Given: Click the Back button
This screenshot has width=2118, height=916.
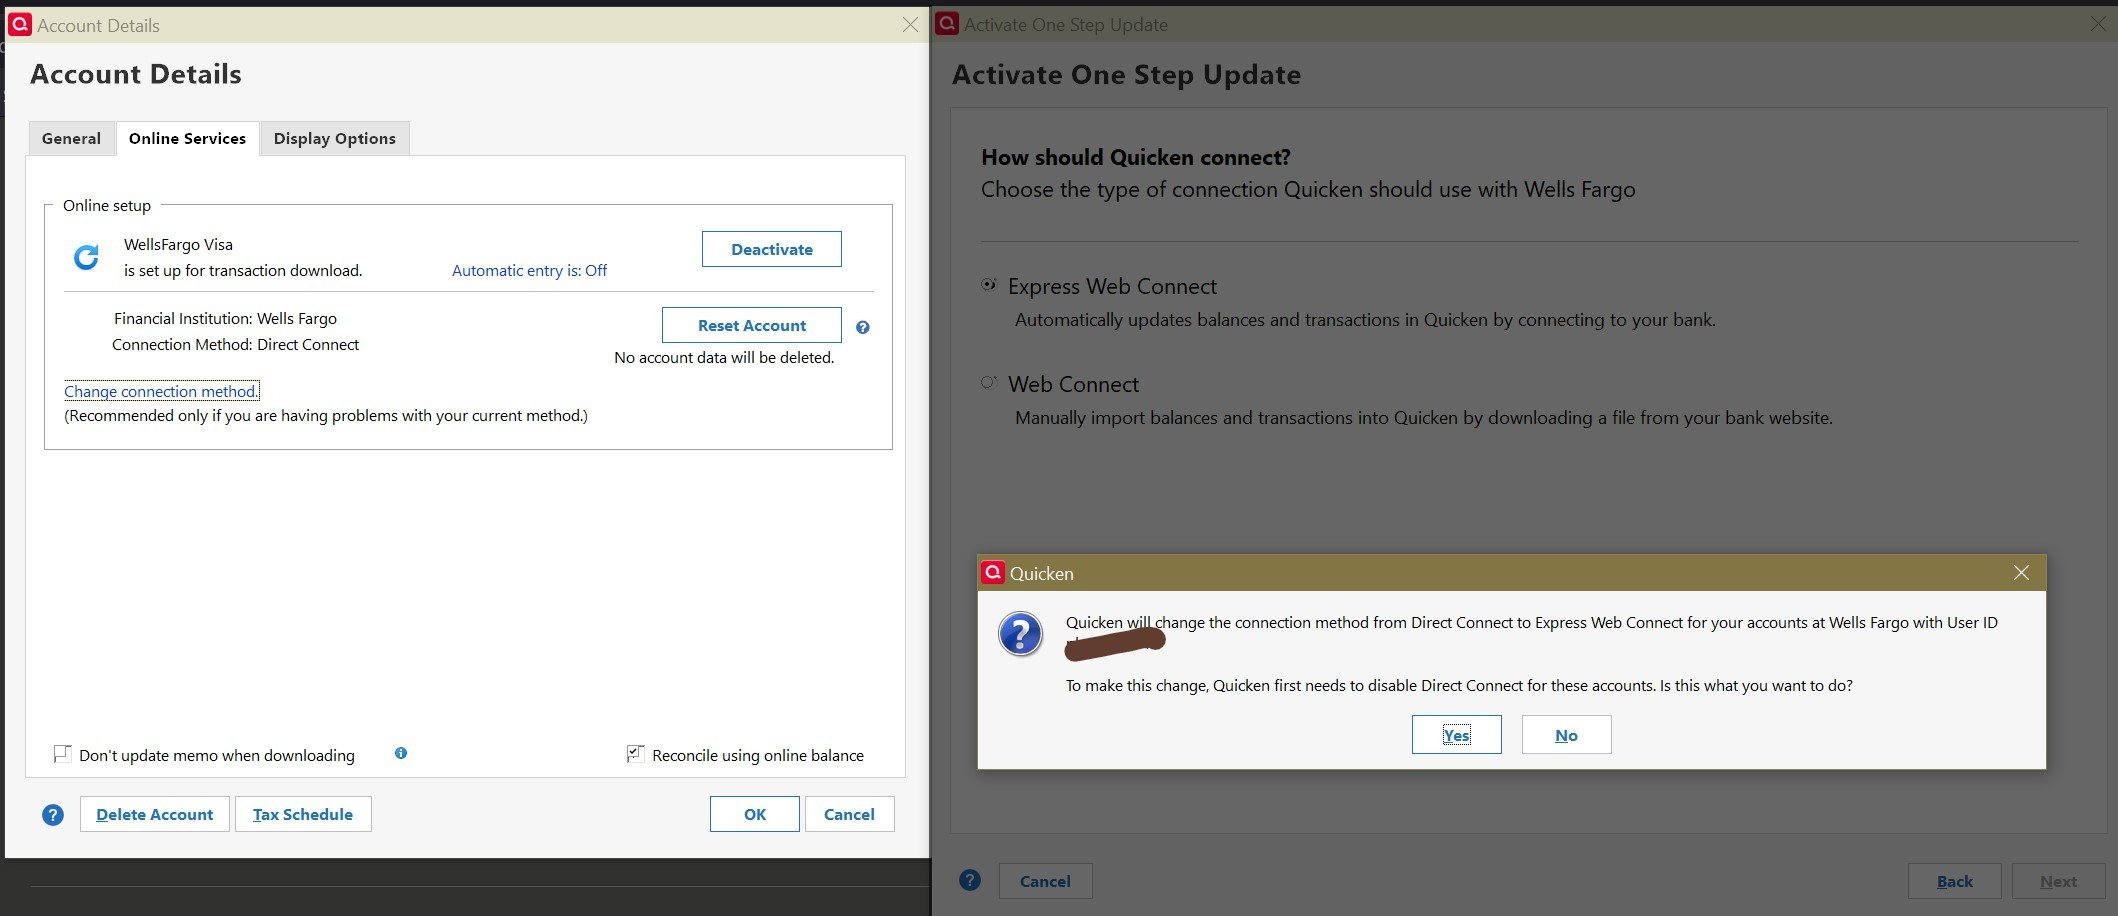Looking at the screenshot, I should [1954, 881].
